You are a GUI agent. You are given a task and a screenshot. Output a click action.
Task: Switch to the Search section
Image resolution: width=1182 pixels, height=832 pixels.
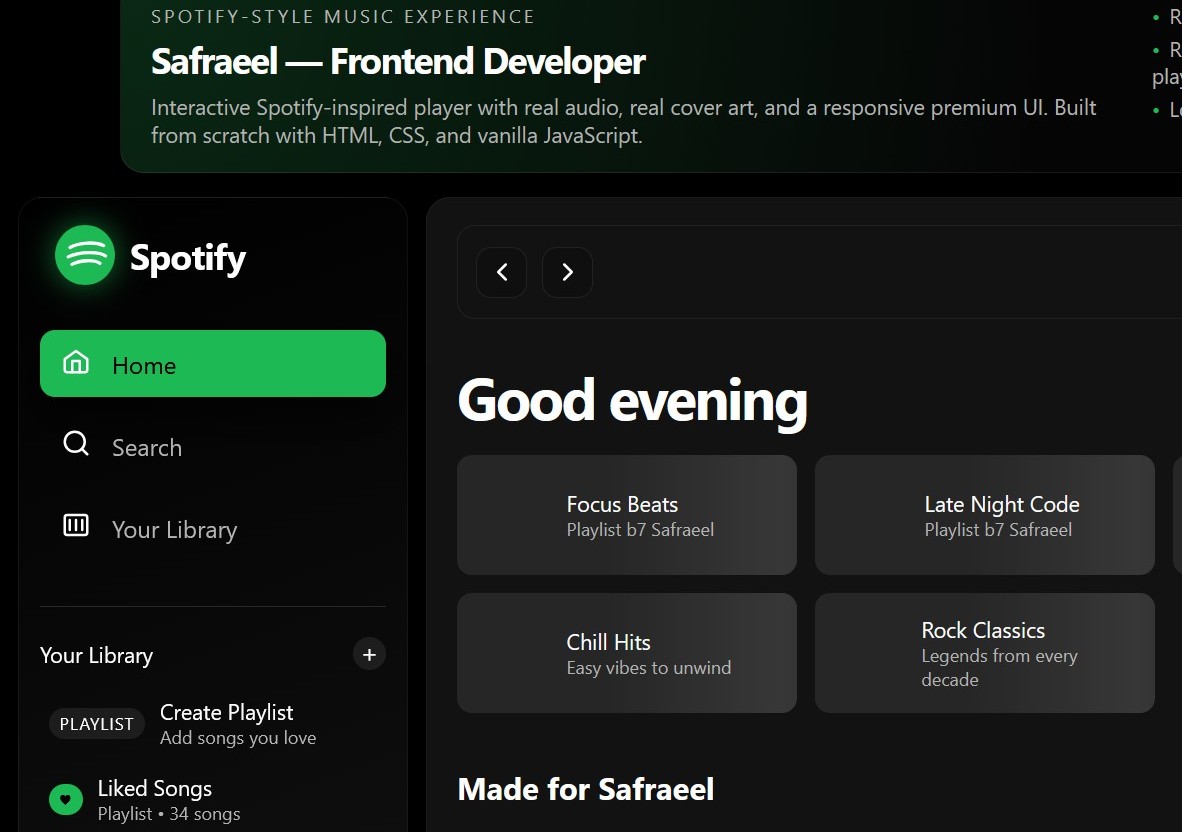[147, 447]
